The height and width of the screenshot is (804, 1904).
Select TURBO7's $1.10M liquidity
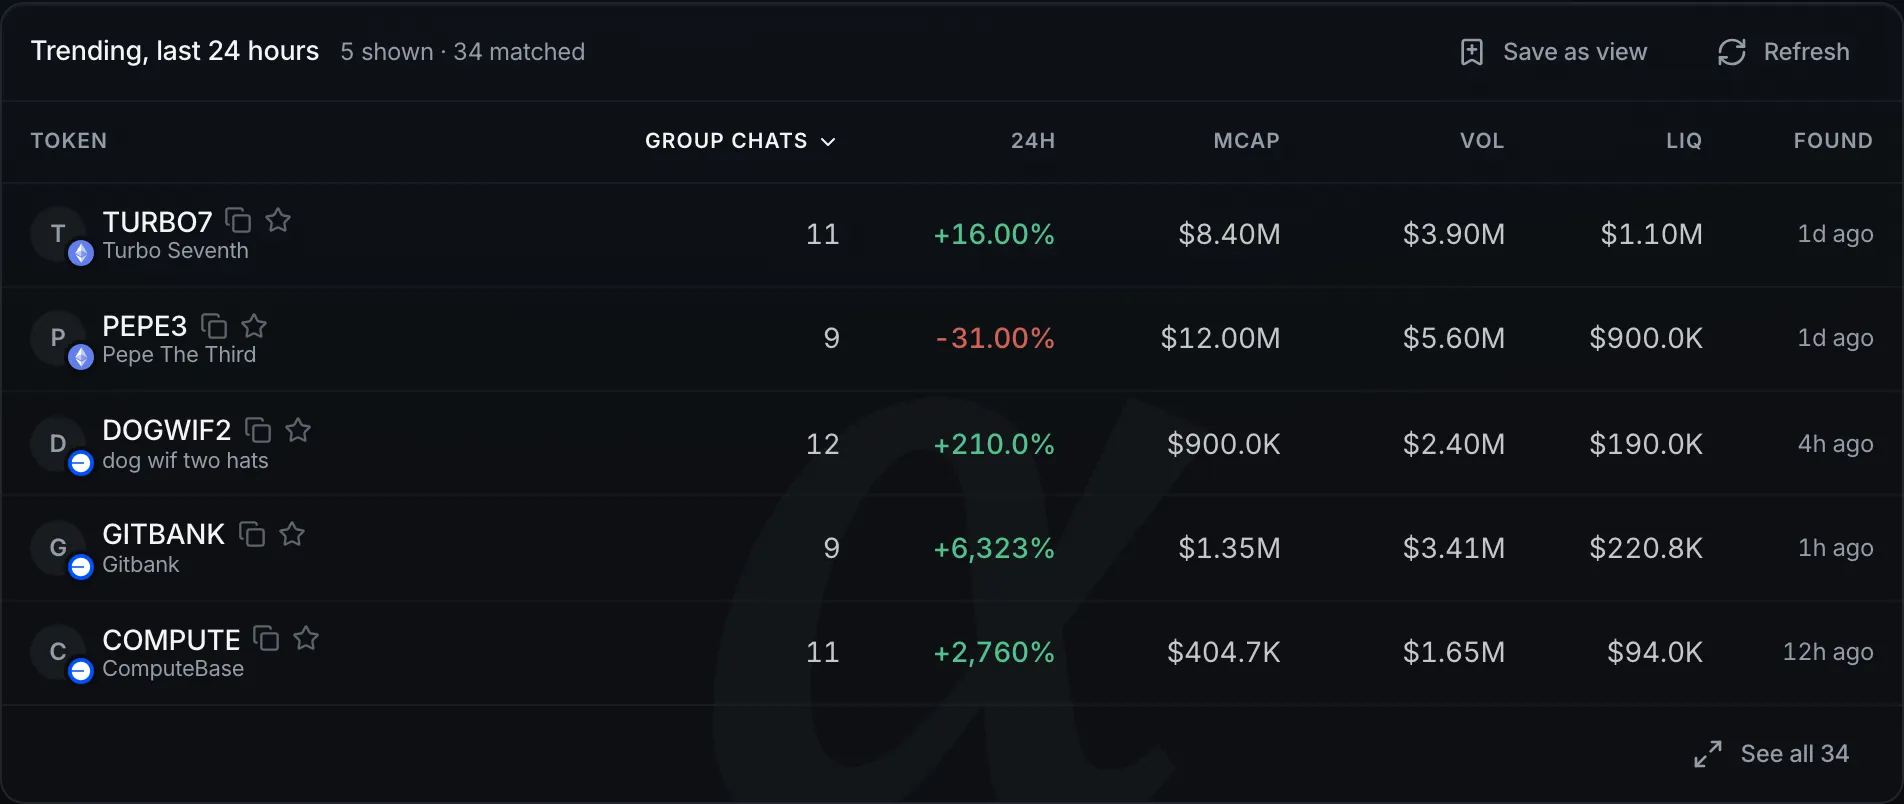(1652, 234)
